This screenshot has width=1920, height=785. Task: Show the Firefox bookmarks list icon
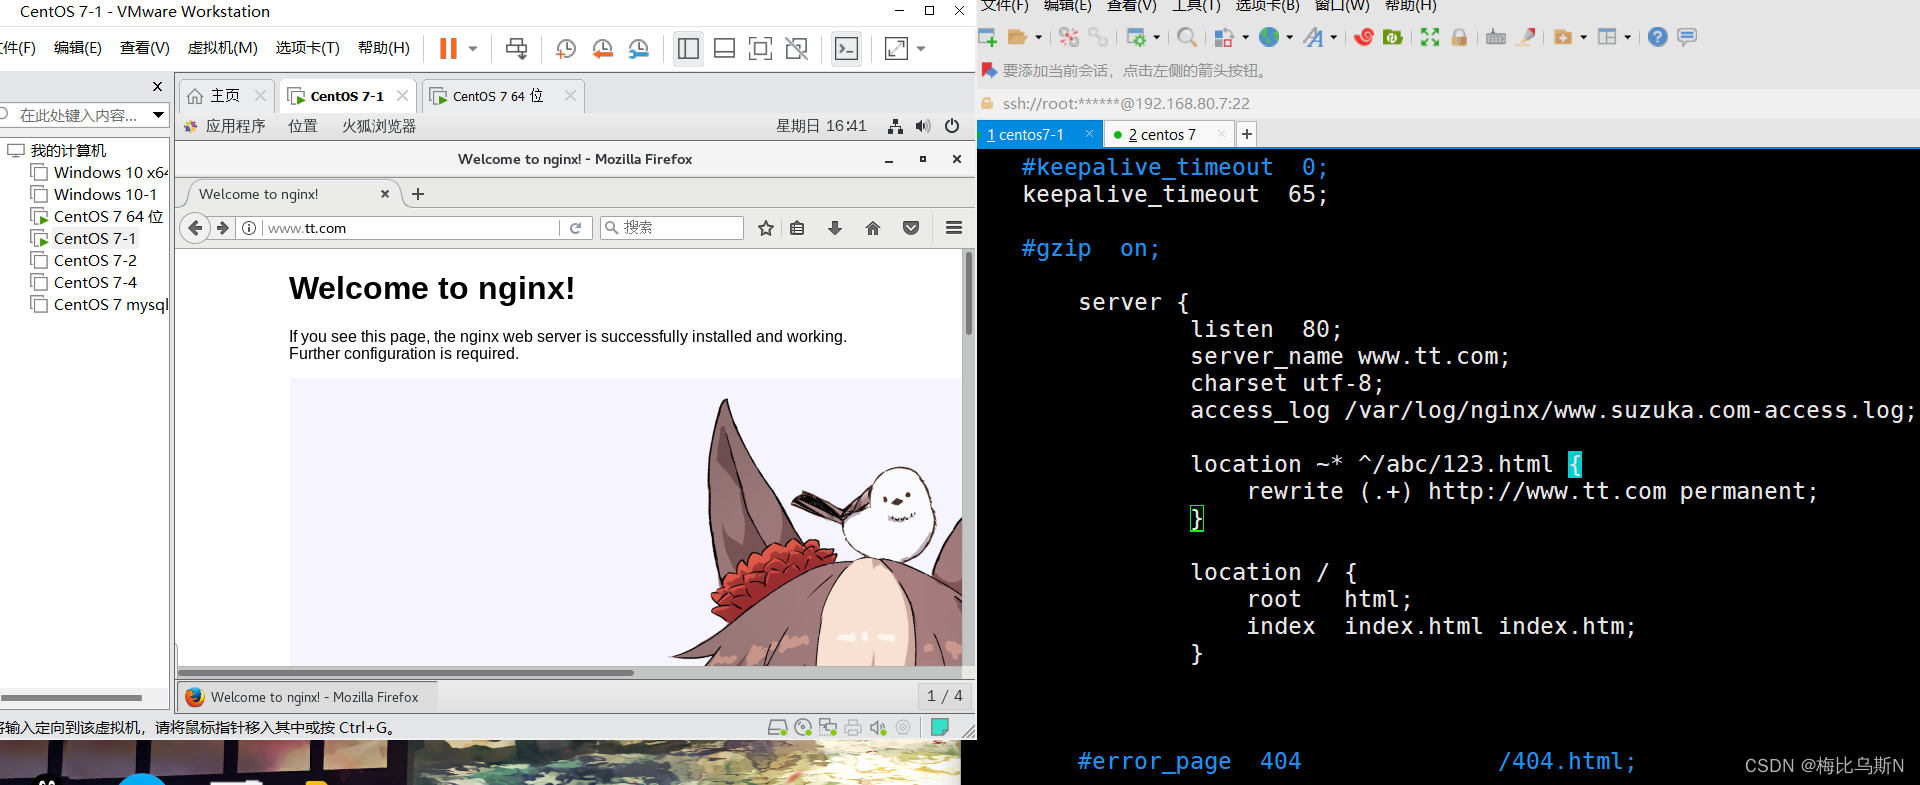797,228
